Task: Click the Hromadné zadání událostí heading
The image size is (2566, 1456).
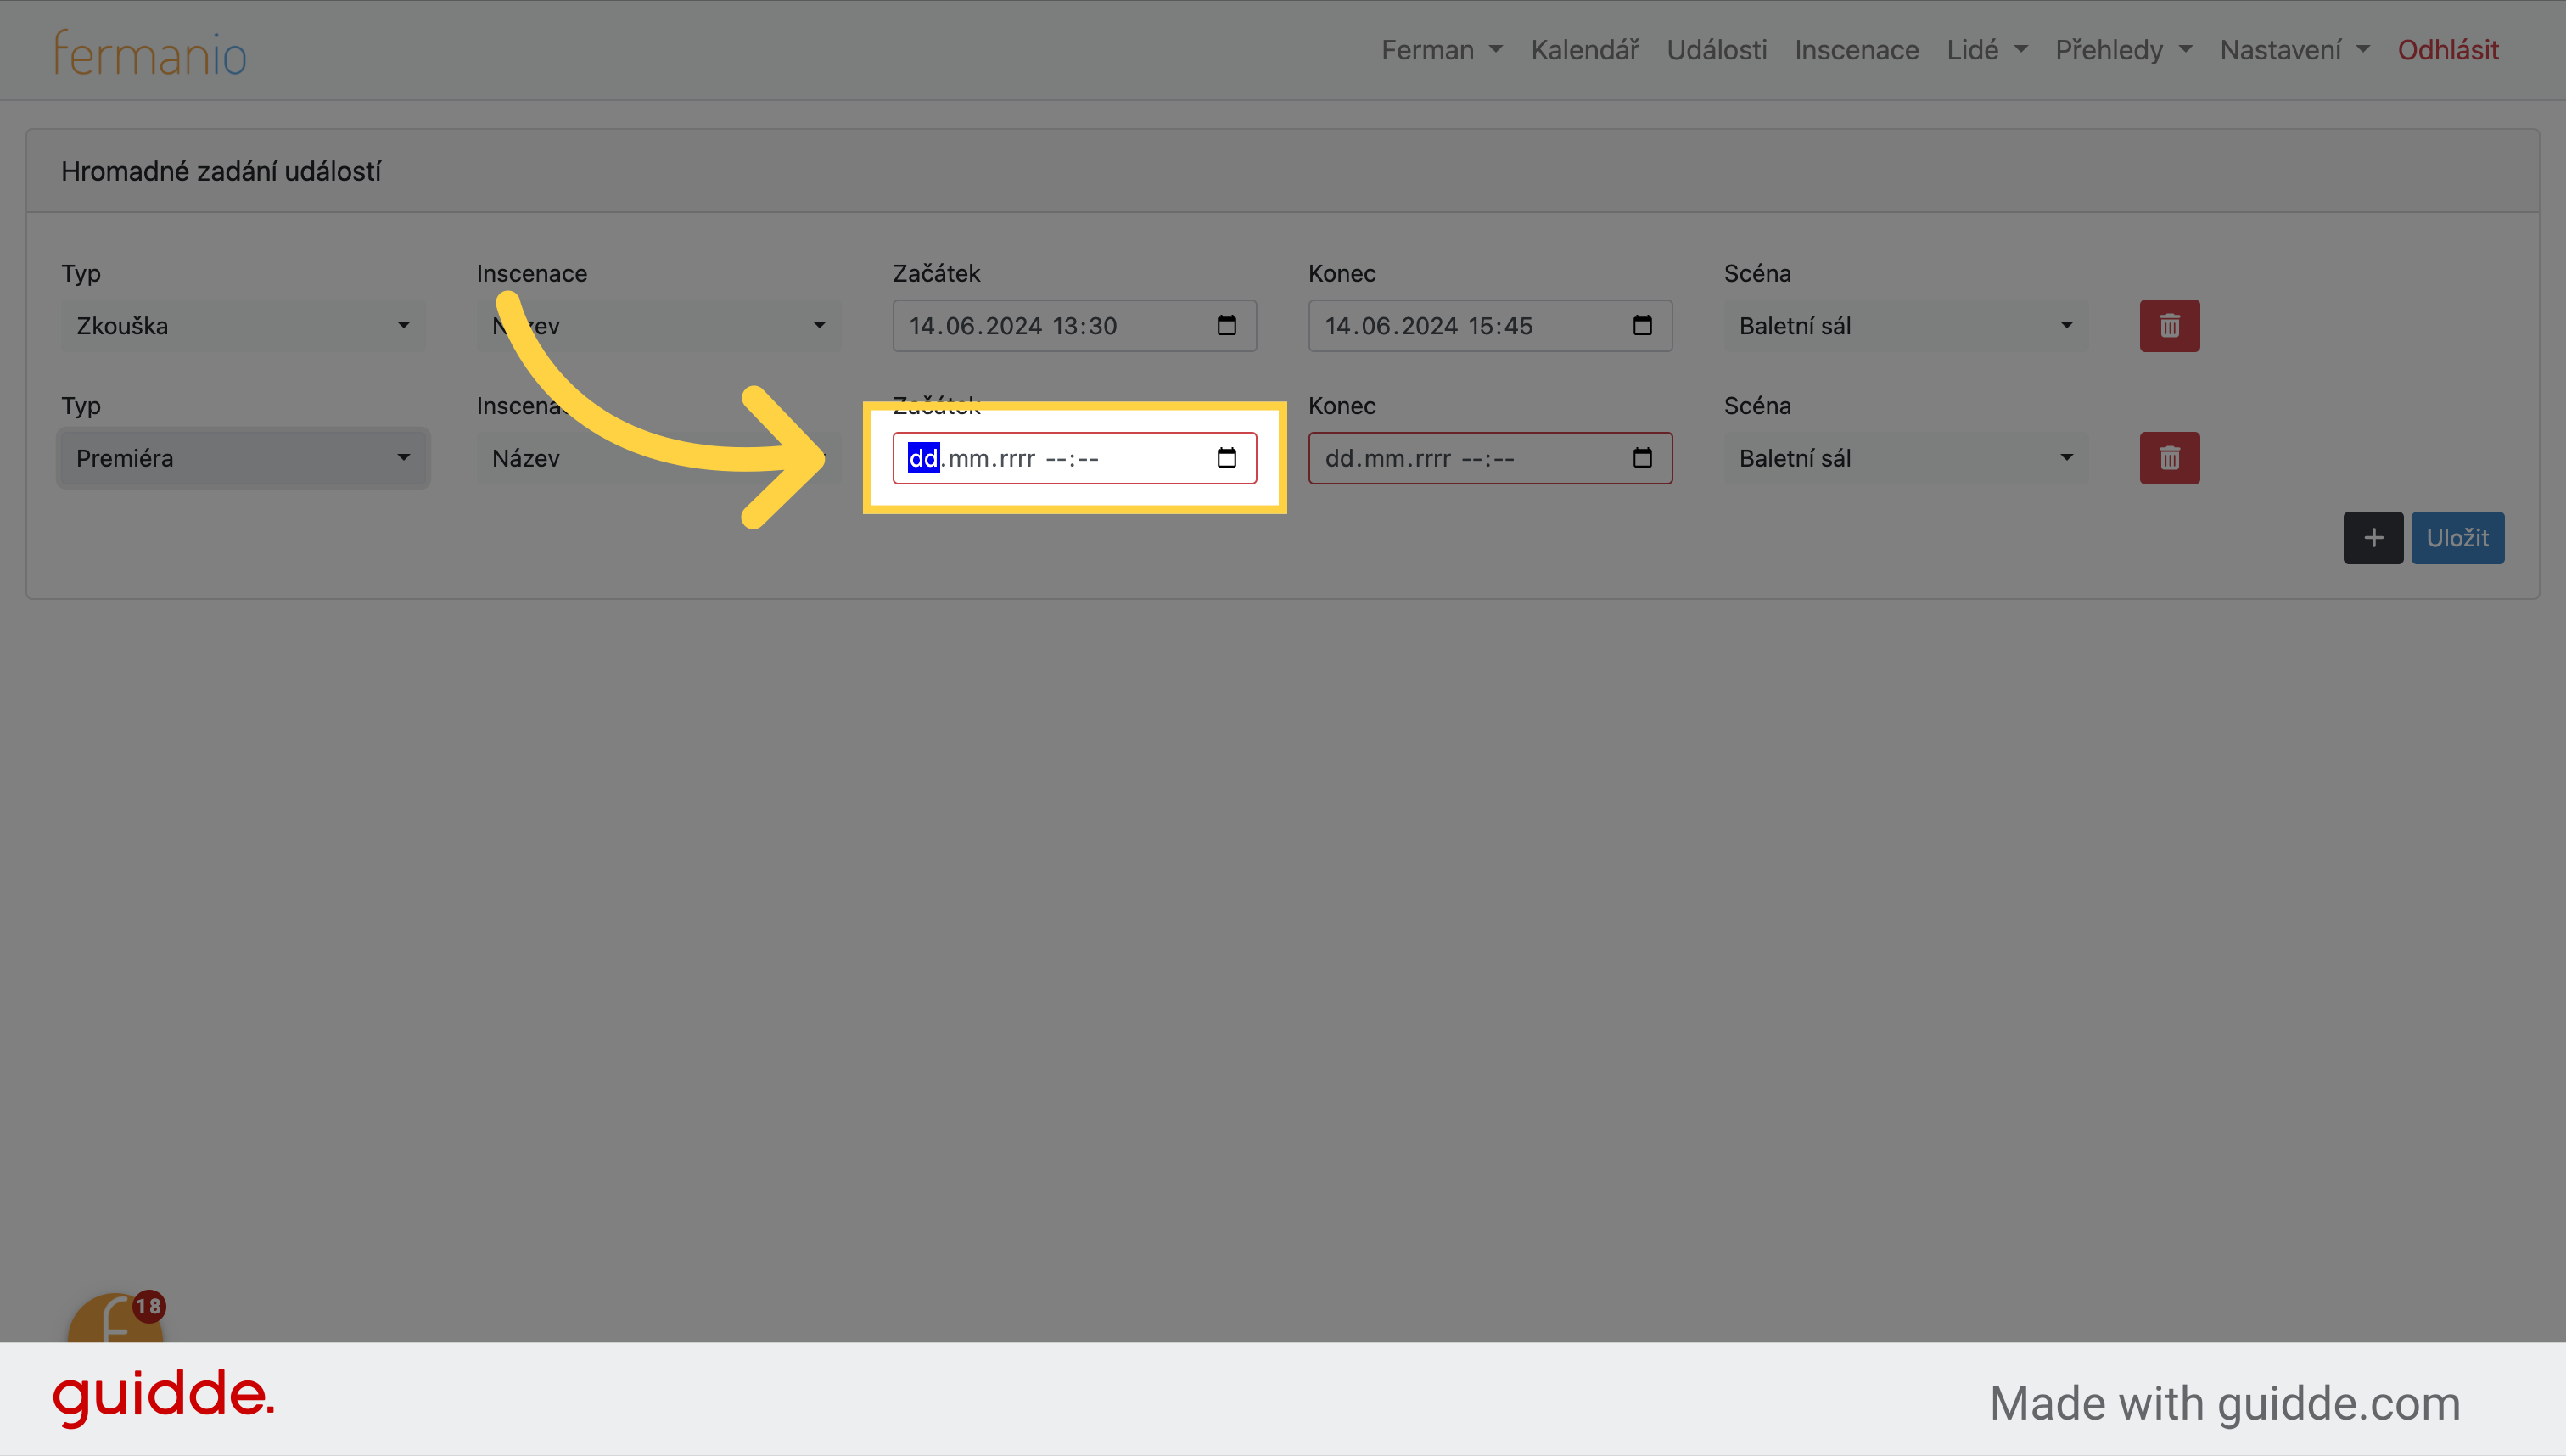Action: 221,171
